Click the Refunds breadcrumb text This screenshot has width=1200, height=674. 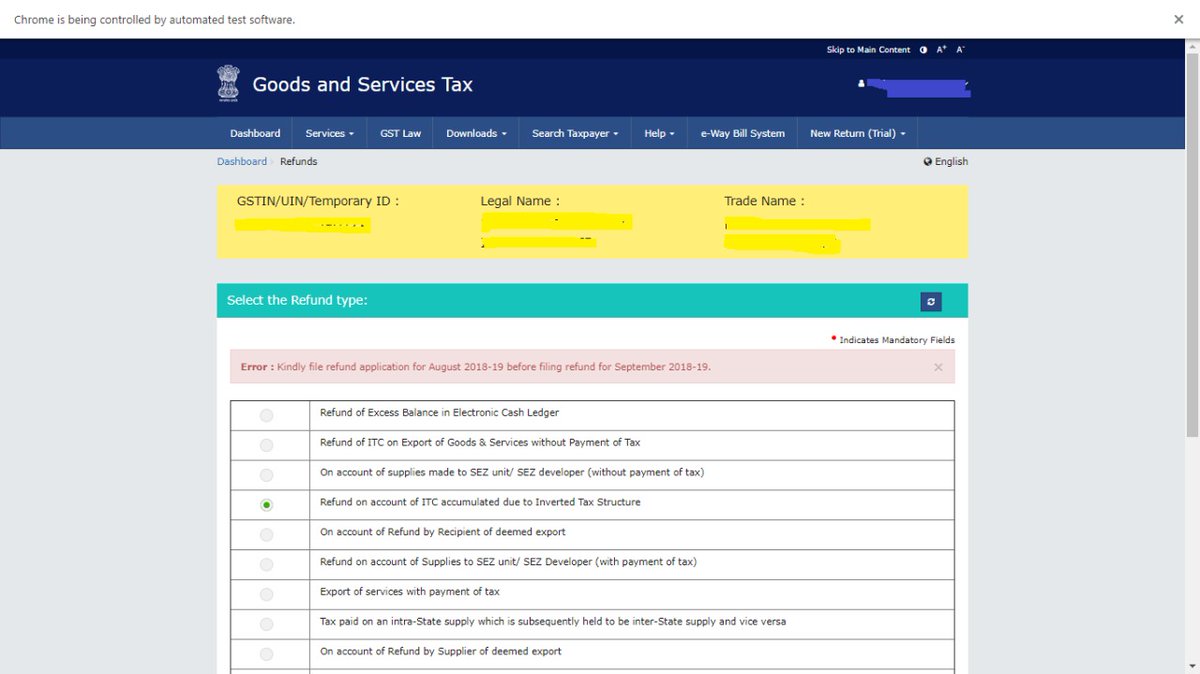pyautogui.click(x=298, y=161)
